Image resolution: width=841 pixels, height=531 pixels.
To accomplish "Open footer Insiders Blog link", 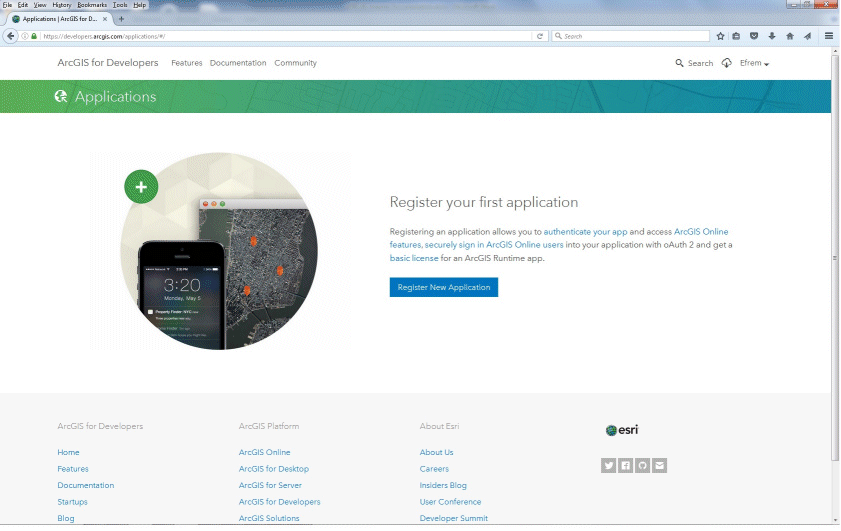I will tap(443, 485).
